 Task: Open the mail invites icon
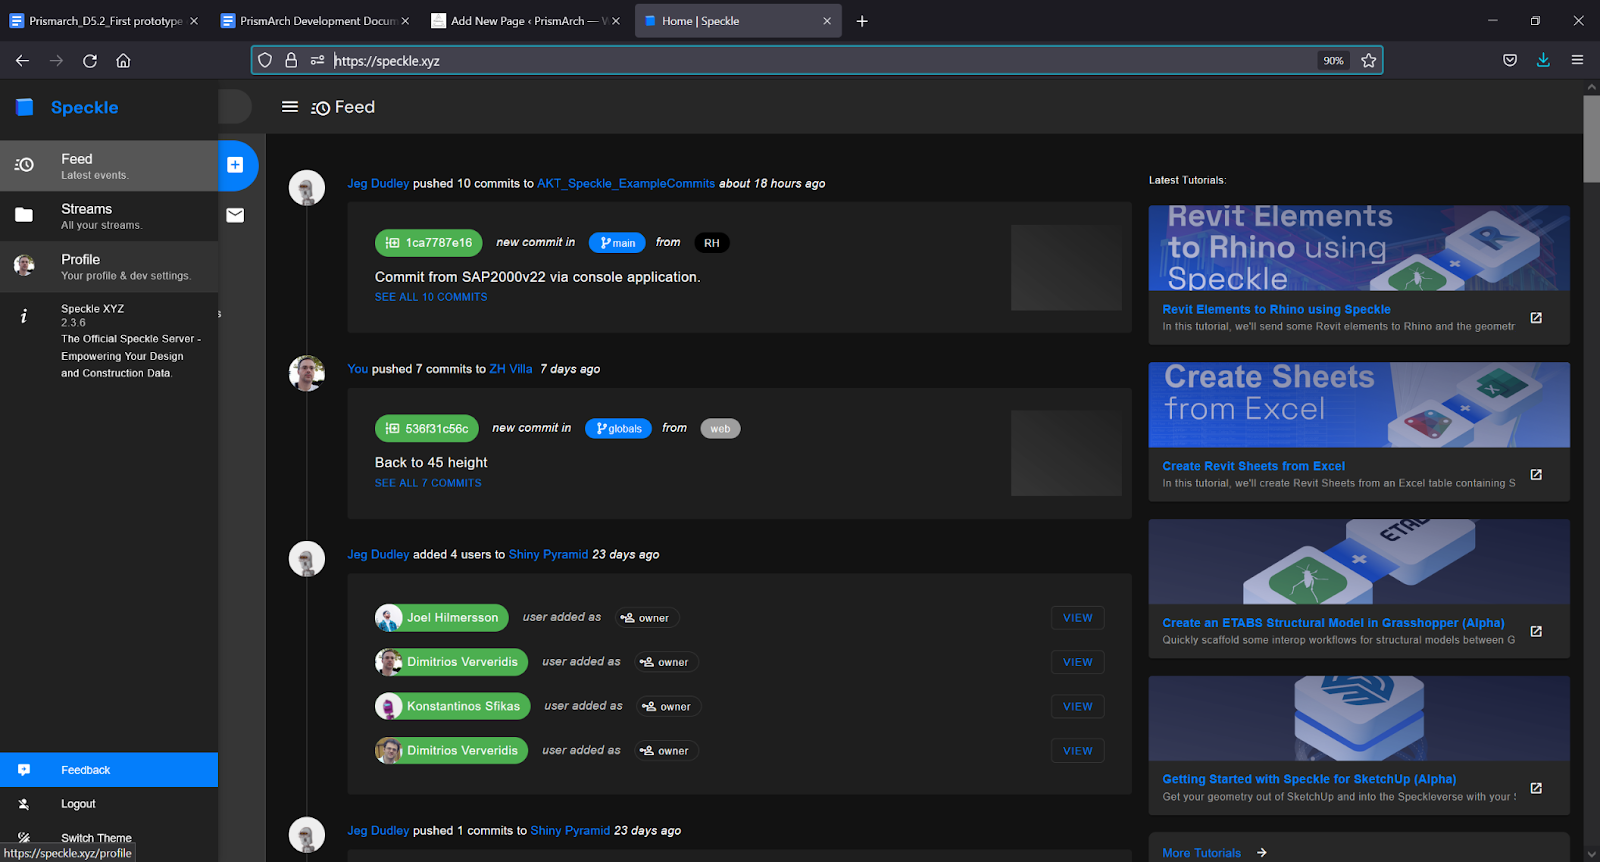(x=235, y=215)
